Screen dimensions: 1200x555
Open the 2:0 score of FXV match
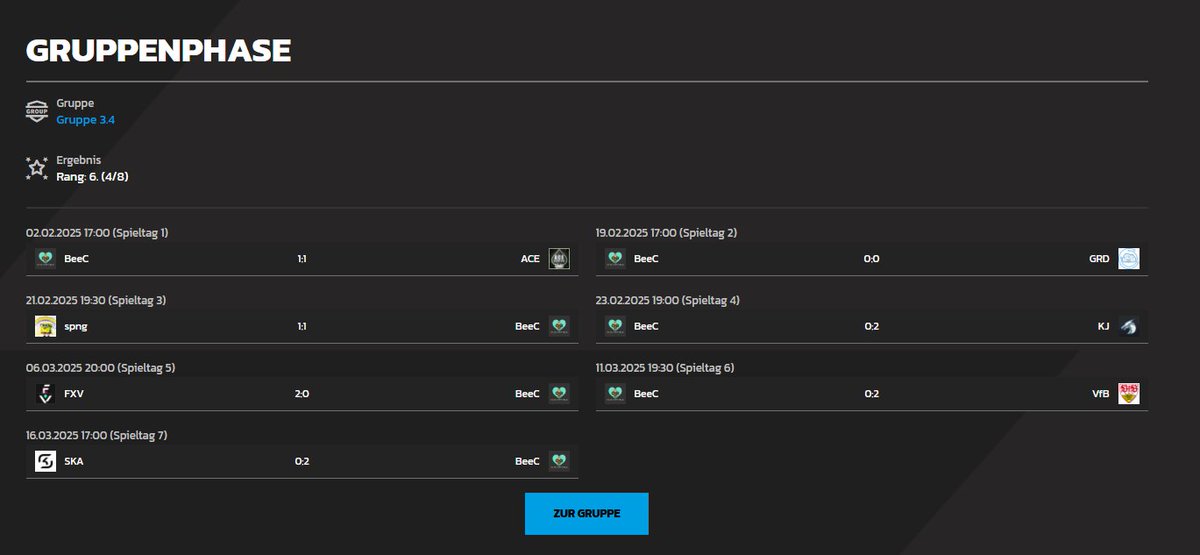tap(302, 394)
